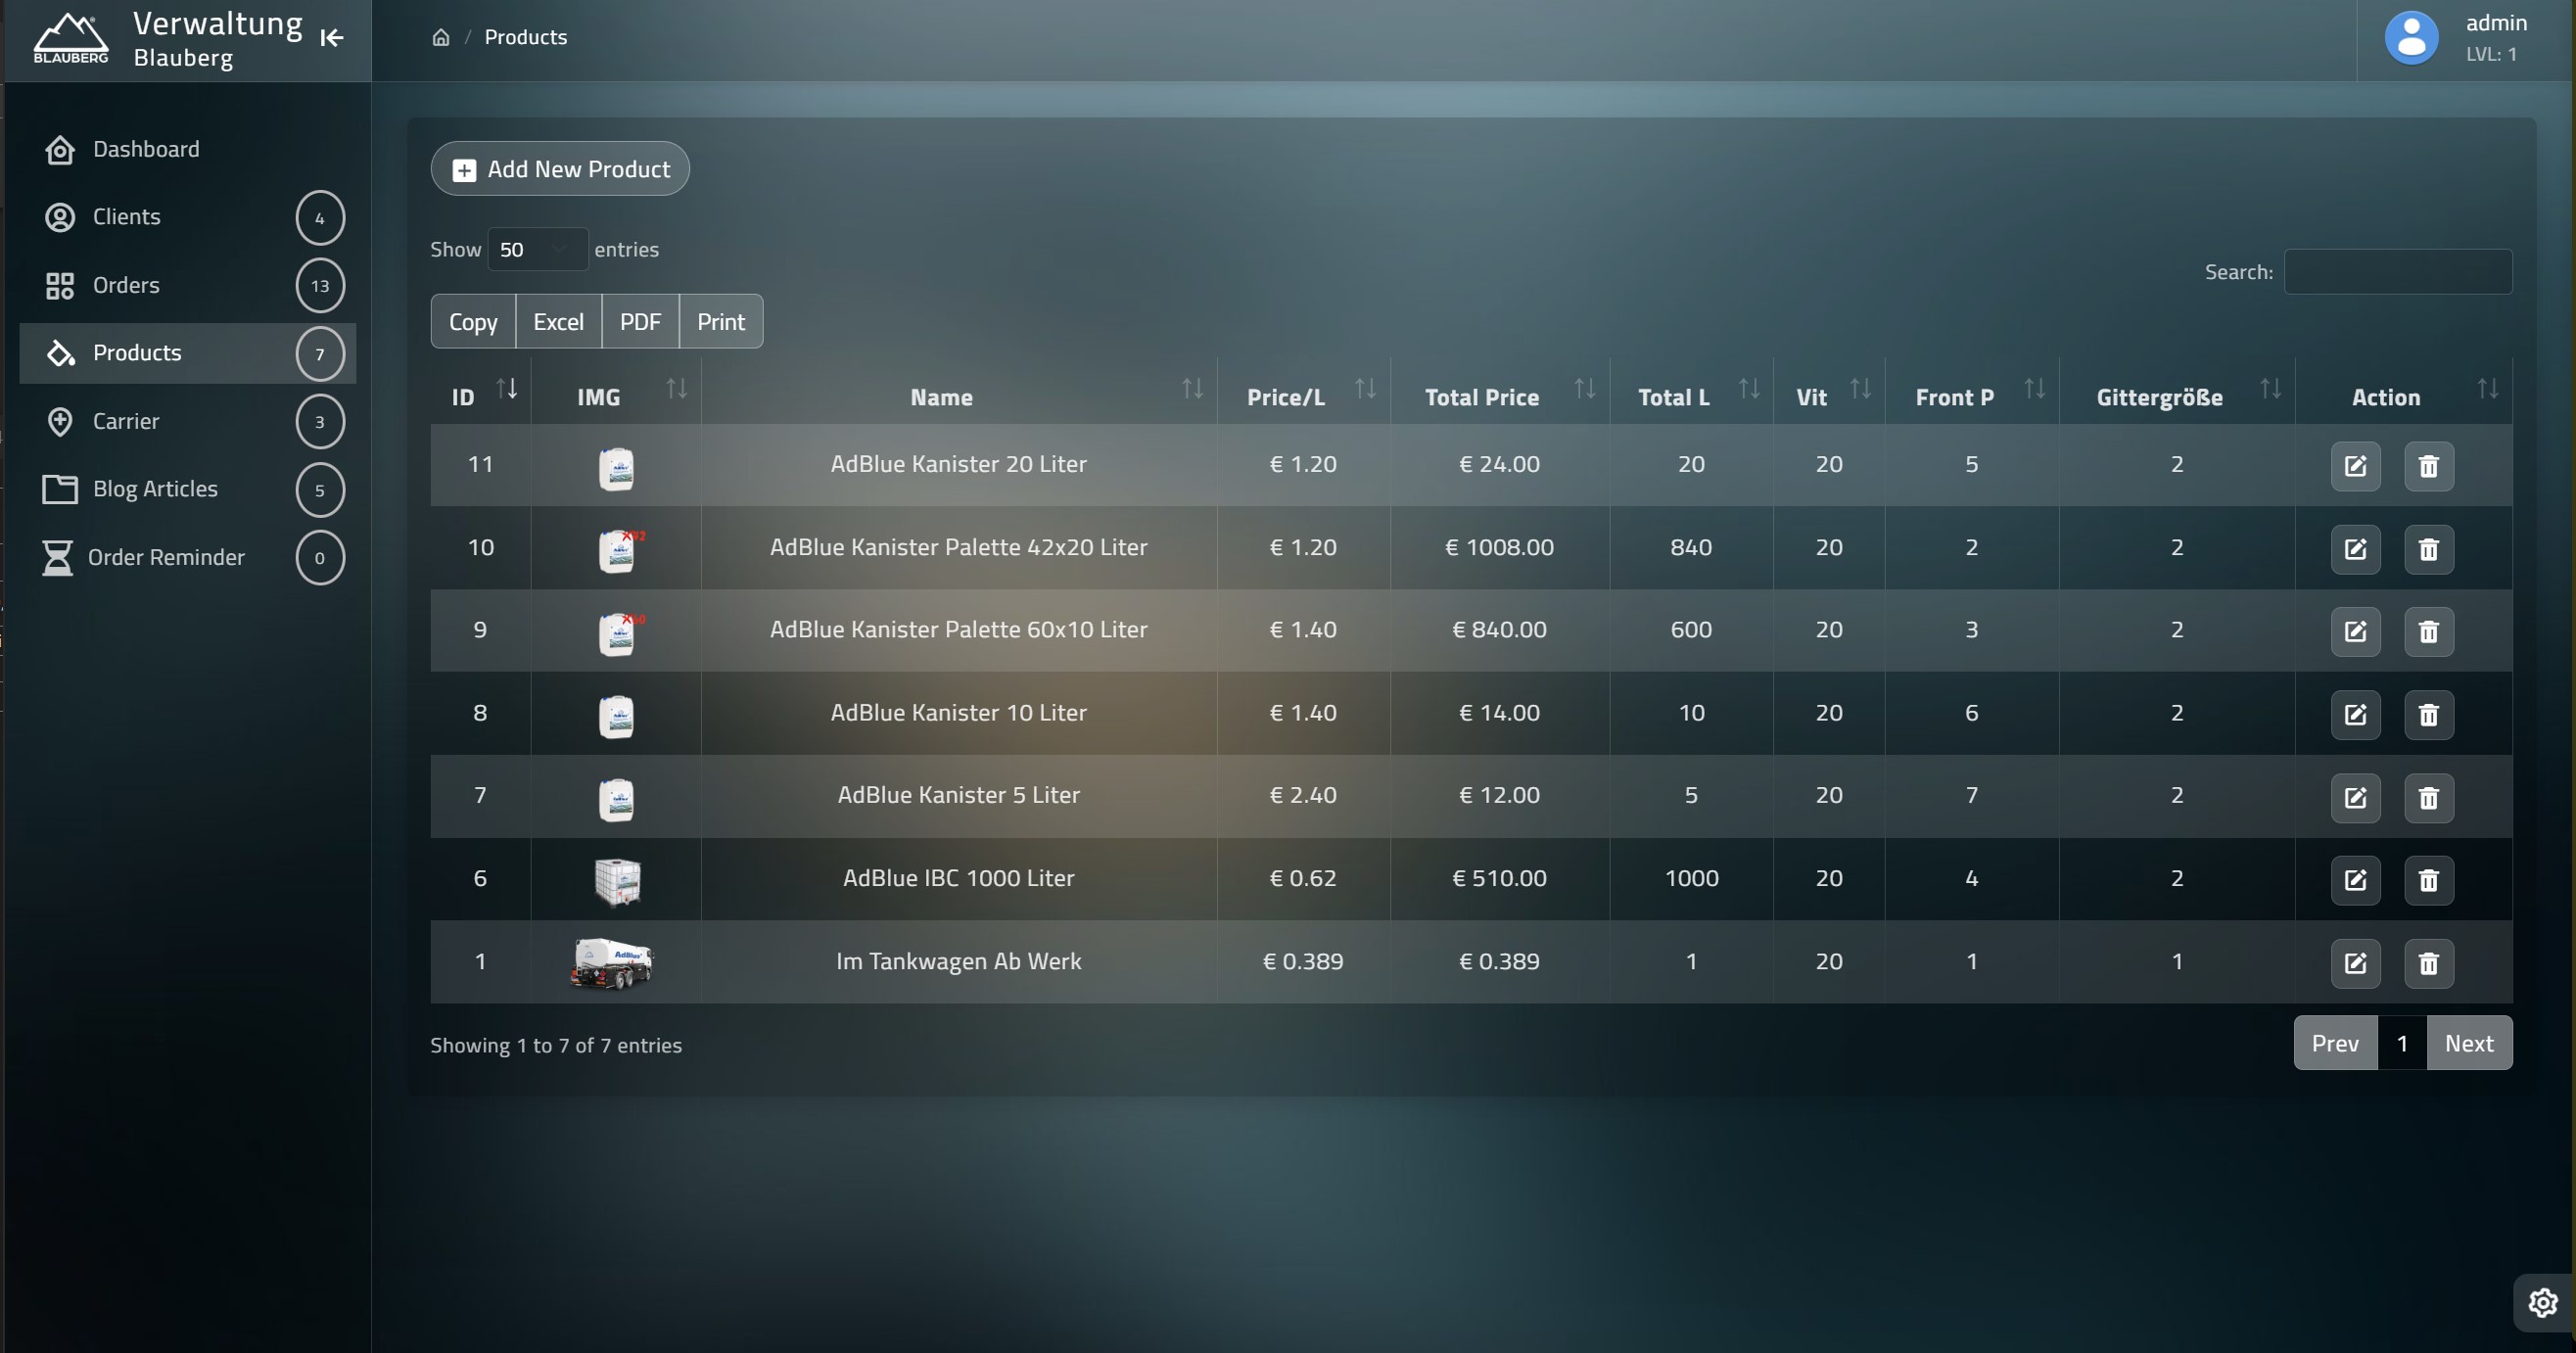
Task: Click the € 1008.00 total price cell
Action: 1500,547
